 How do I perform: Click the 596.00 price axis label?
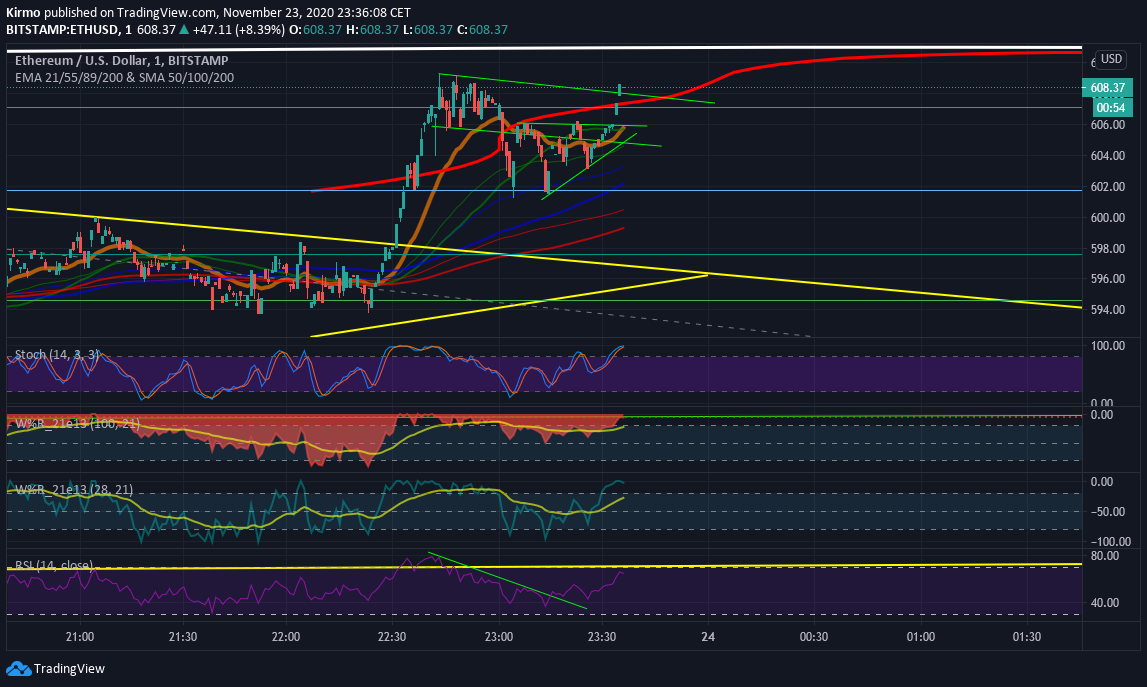click(x=1107, y=279)
